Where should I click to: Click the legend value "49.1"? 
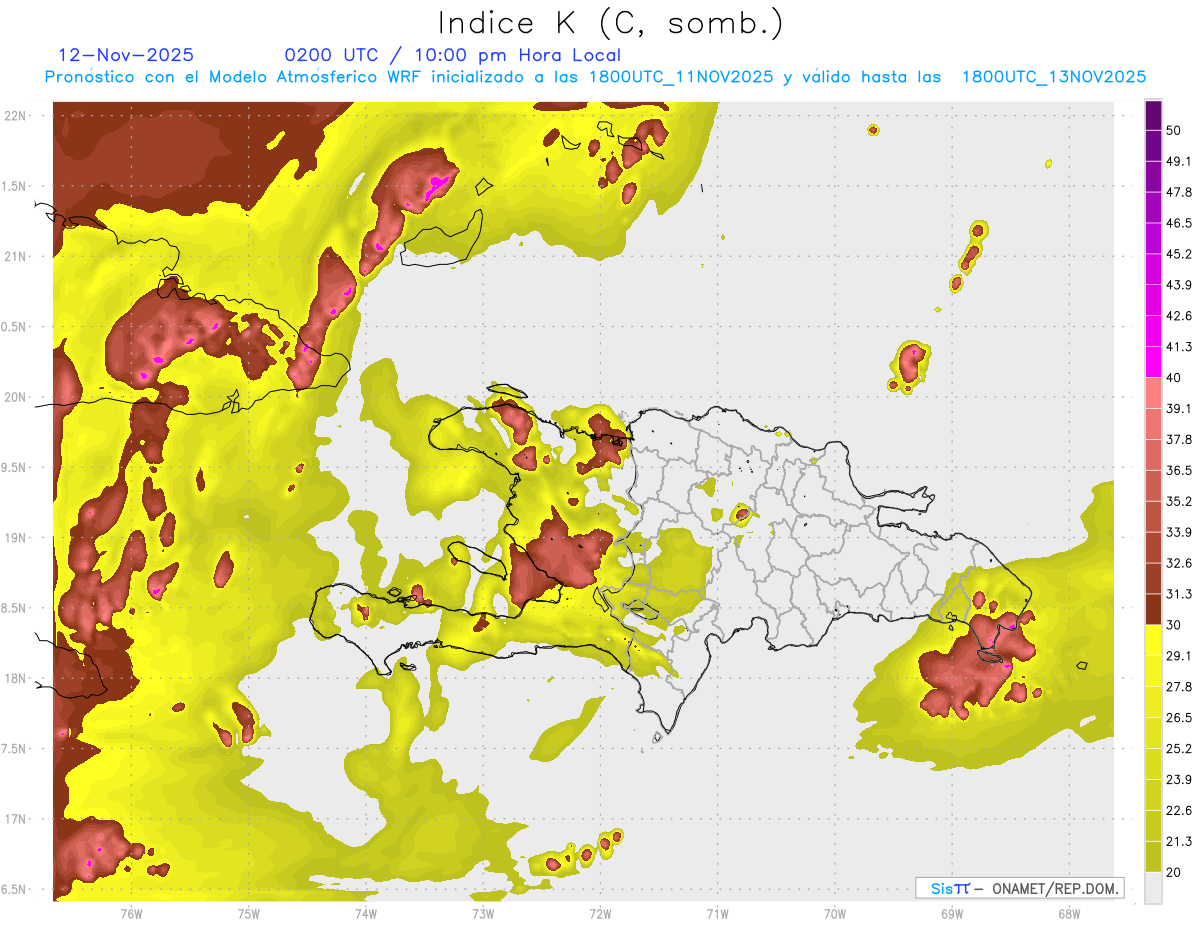pos(1179,161)
